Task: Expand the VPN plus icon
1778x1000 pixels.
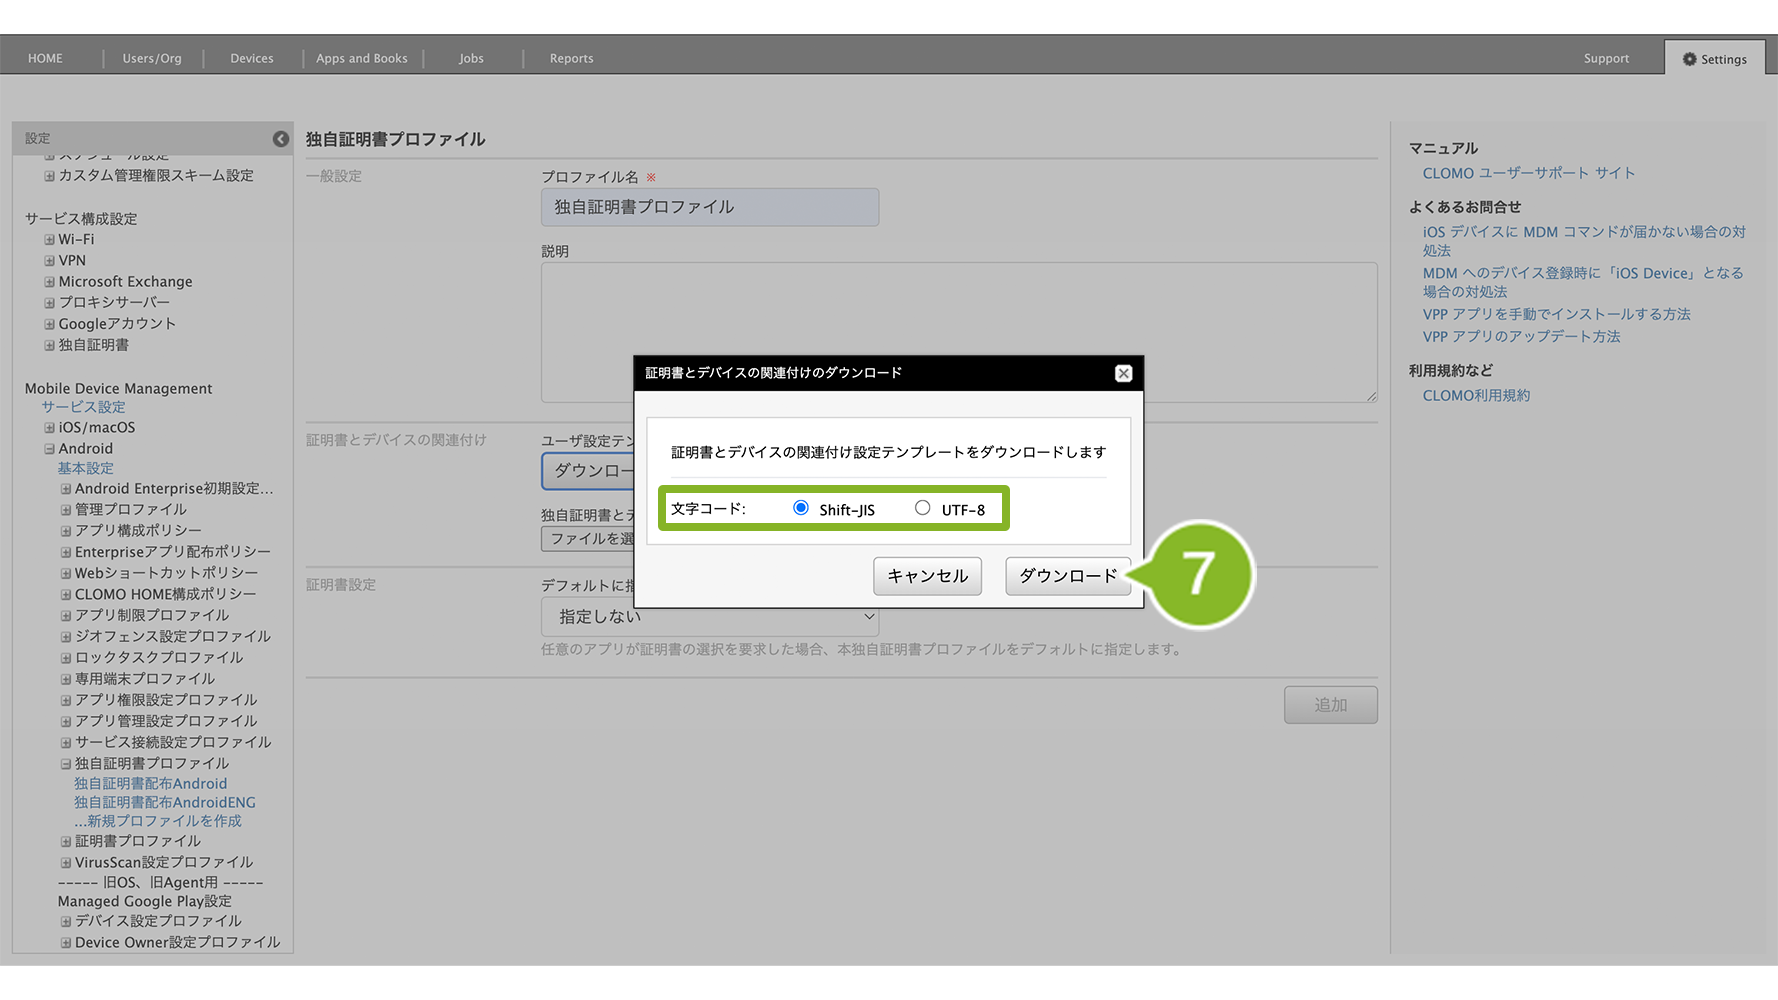Action: (49, 261)
